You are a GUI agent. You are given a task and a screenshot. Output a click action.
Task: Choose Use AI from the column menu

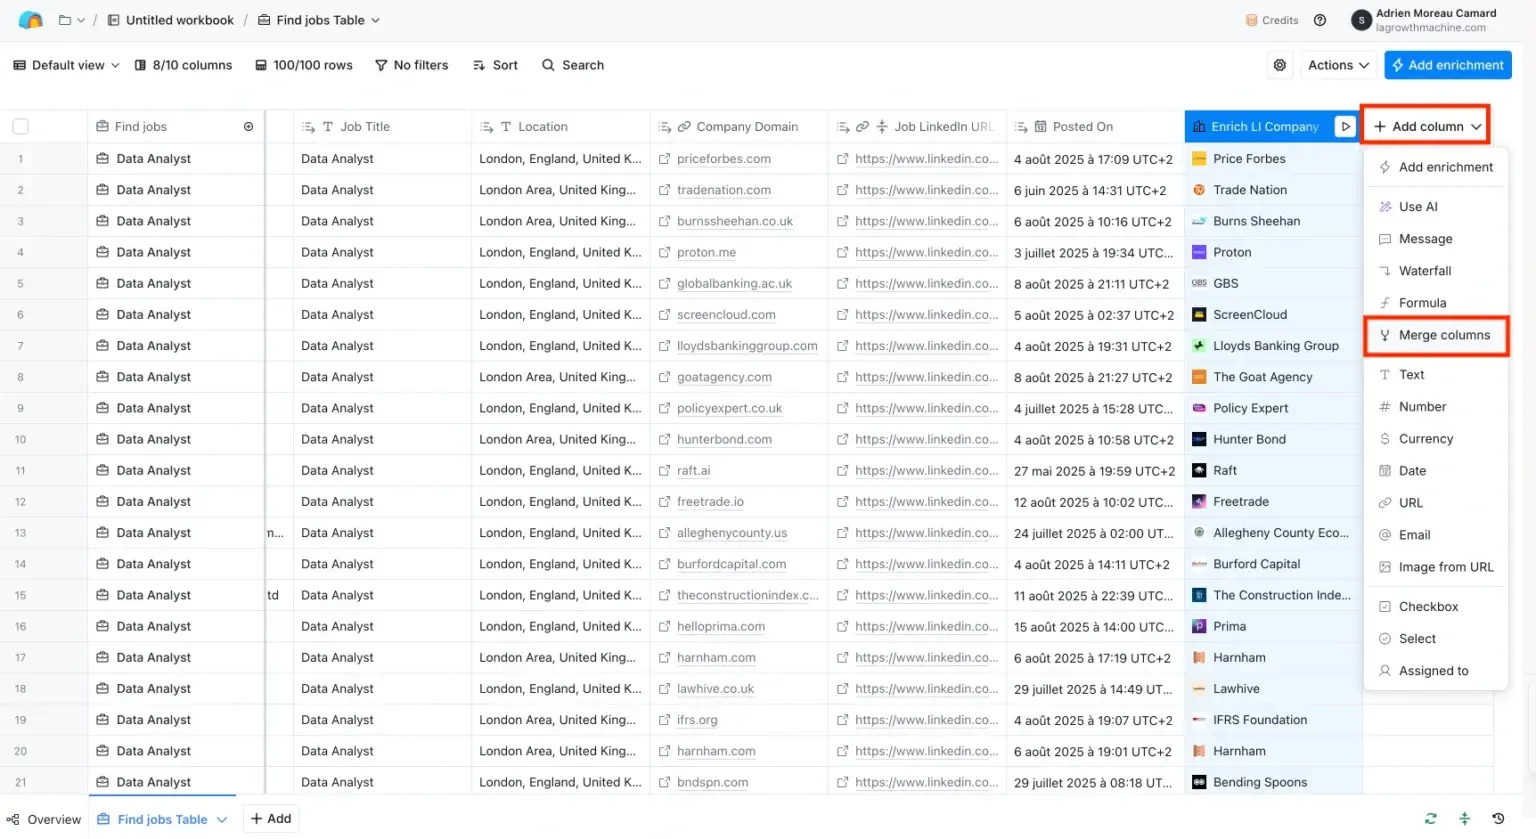click(x=1435, y=207)
